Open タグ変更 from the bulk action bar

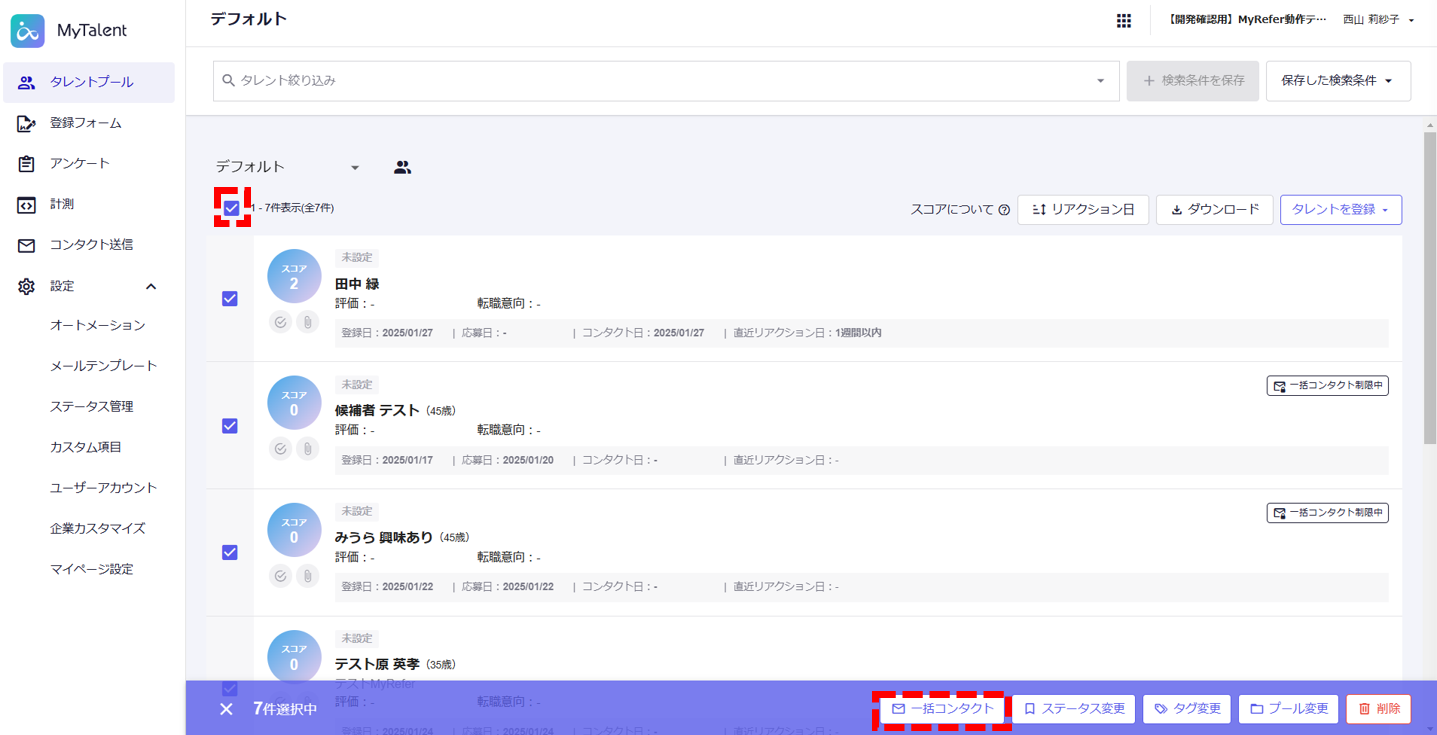click(x=1186, y=709)
